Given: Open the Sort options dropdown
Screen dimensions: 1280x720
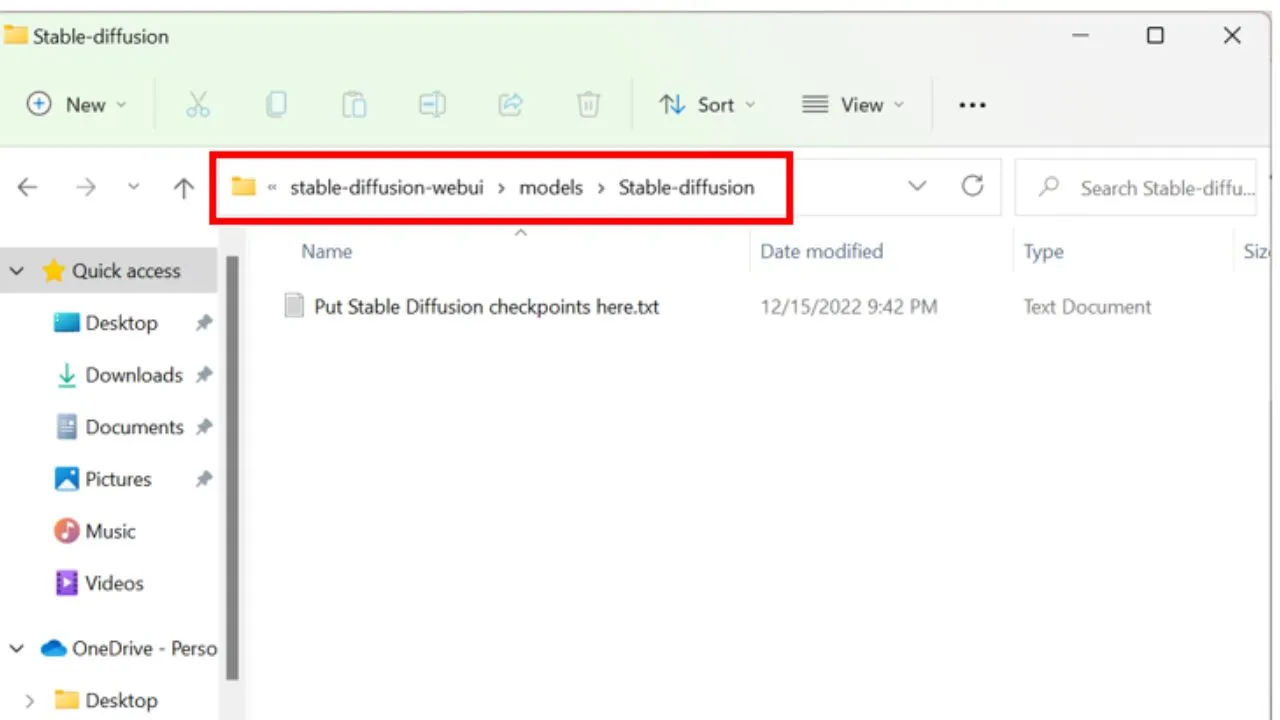Looking at the screenshot, I should [x=708, y=104].
